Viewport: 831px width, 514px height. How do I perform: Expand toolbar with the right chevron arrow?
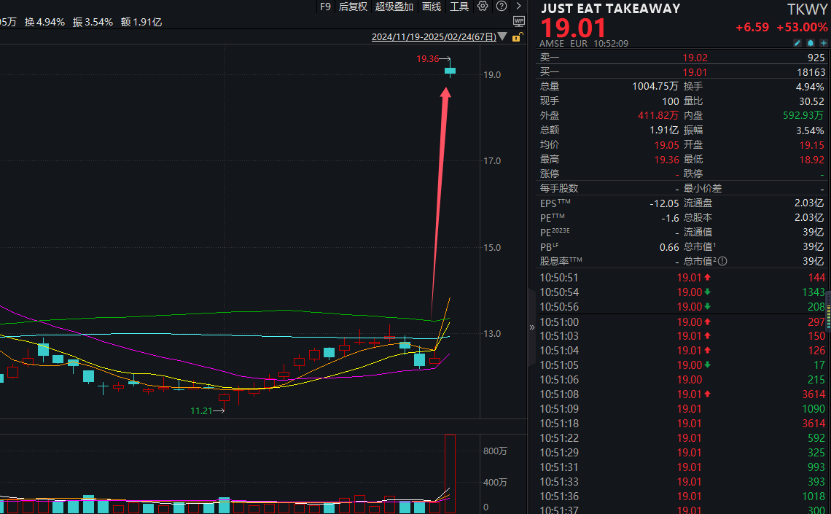[x=517, y=7]
